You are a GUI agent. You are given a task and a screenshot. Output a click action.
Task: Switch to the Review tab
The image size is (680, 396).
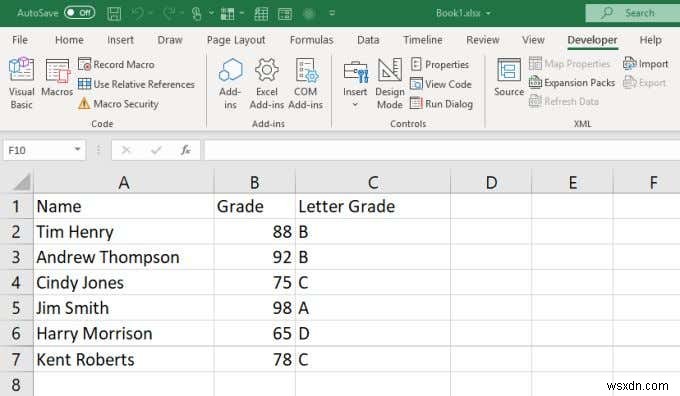(x=483, y=40)
